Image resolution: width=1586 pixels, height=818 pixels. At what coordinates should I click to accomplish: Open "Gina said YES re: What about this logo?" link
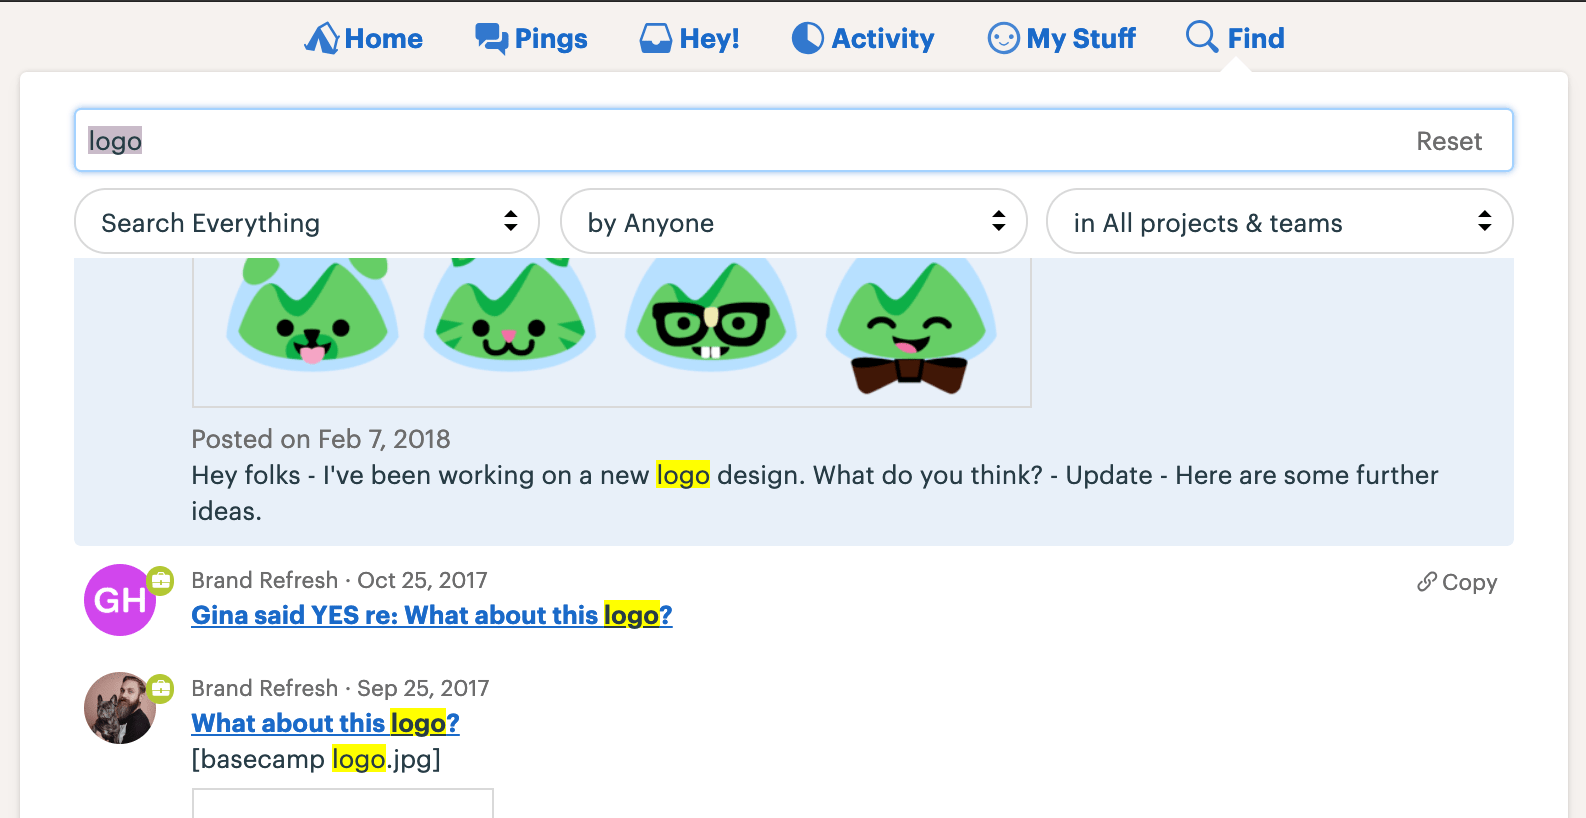[431, 615]
